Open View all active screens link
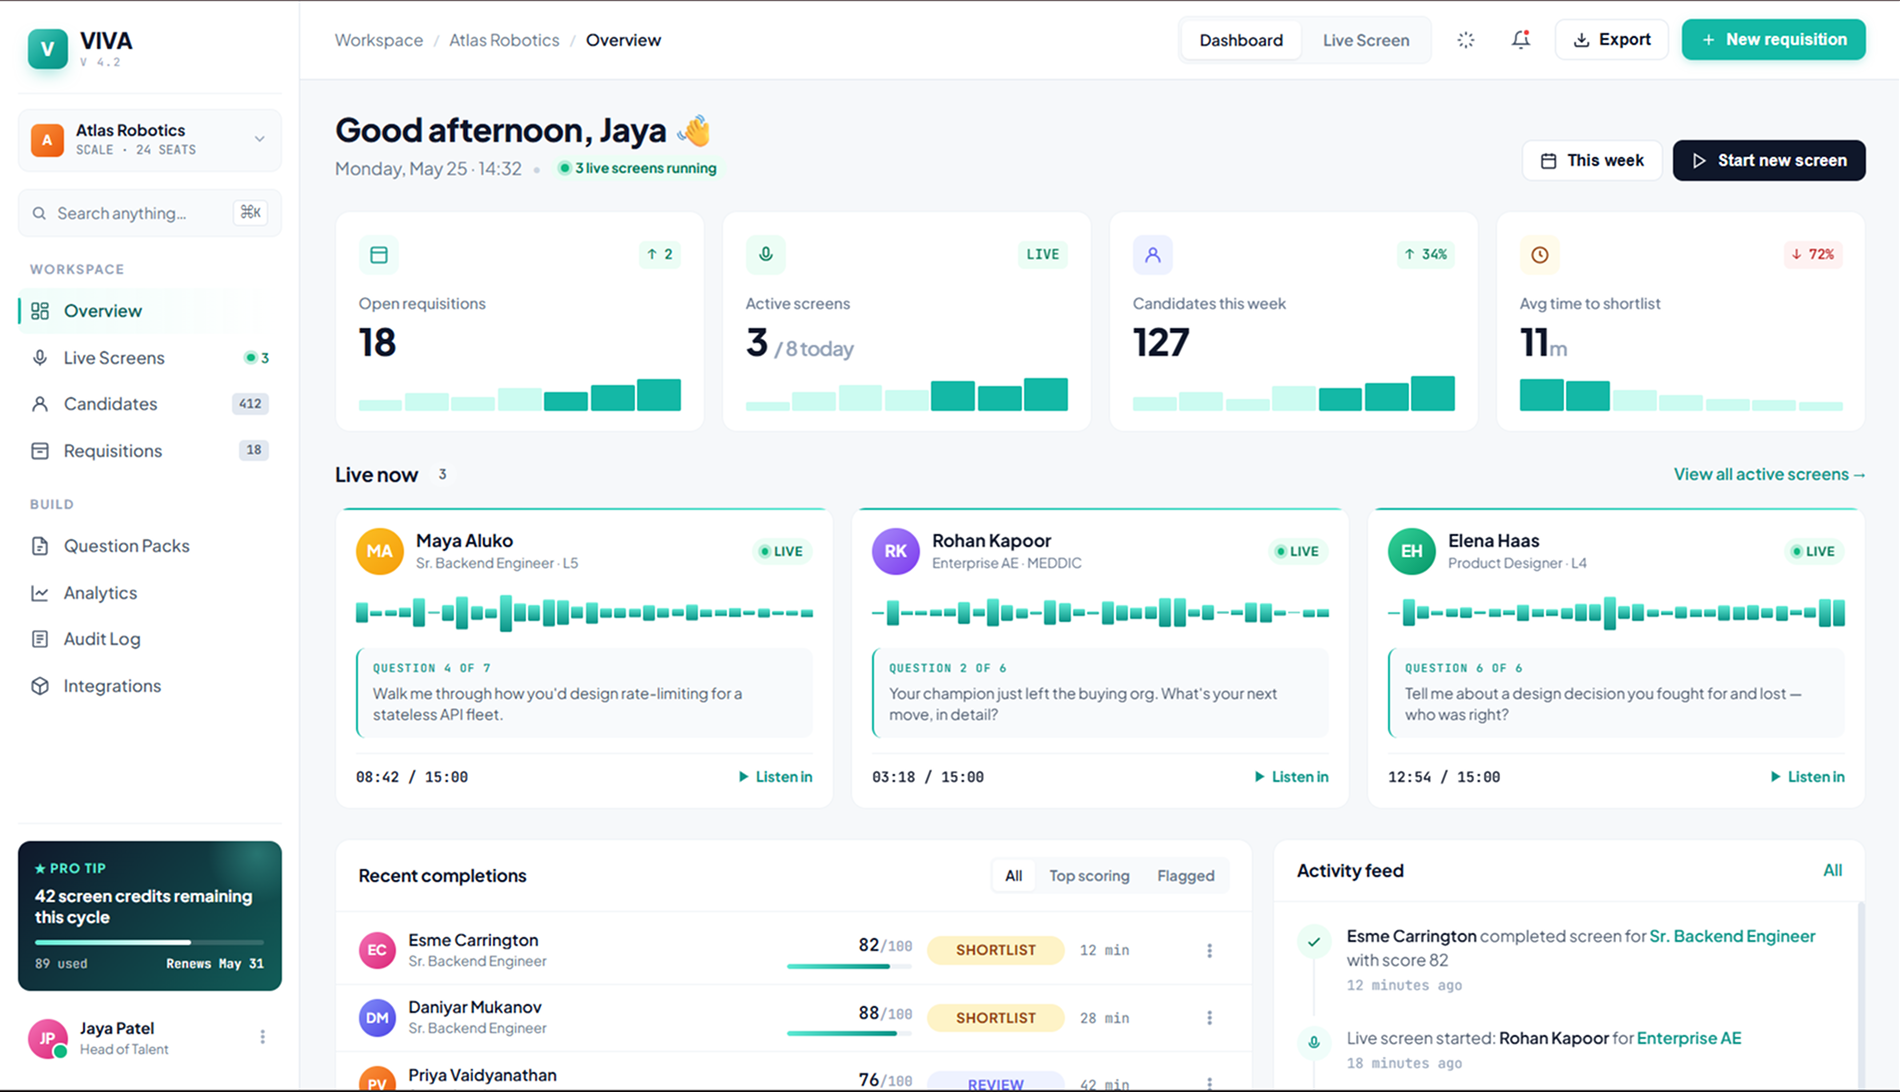 [1769, 475]
